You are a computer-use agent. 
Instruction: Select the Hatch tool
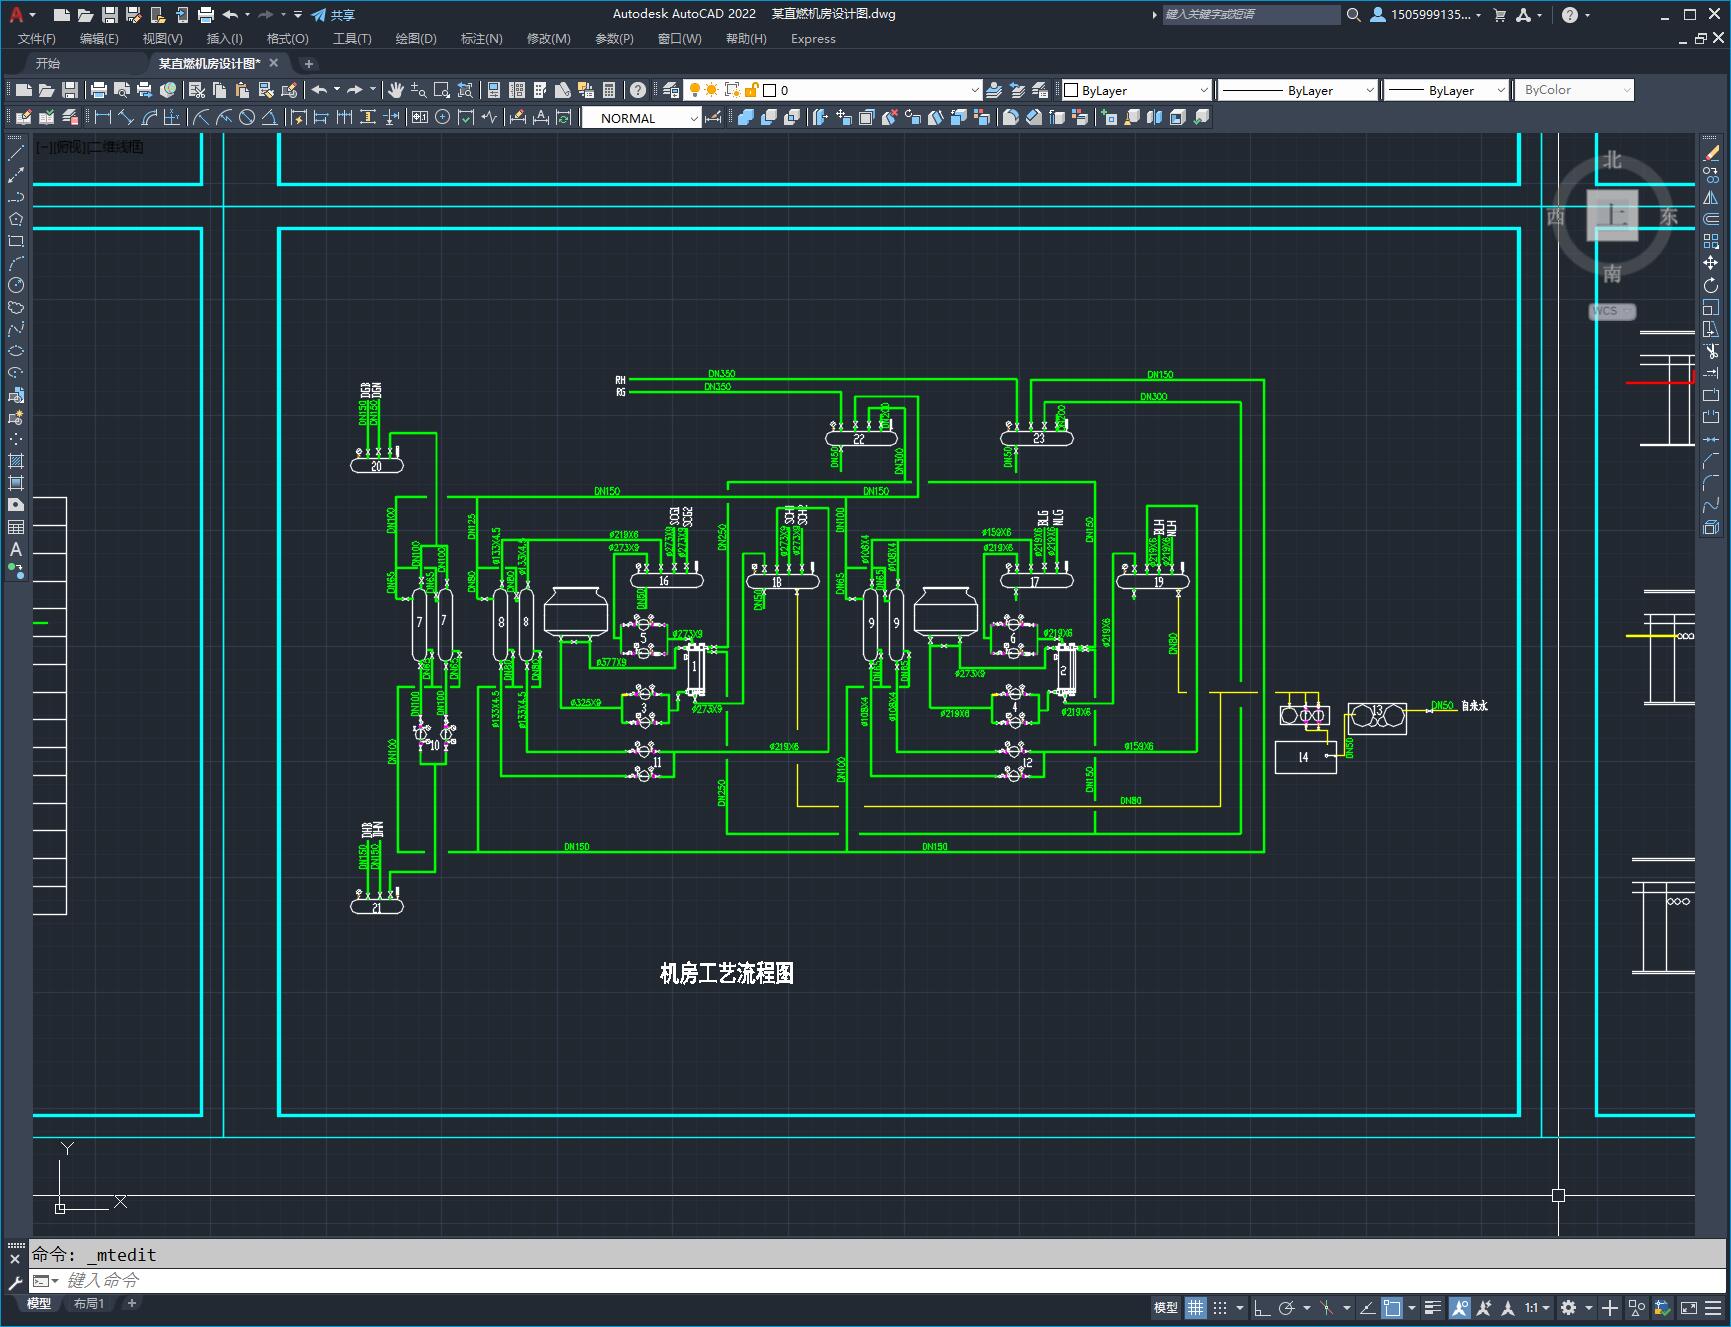point(16,461)
